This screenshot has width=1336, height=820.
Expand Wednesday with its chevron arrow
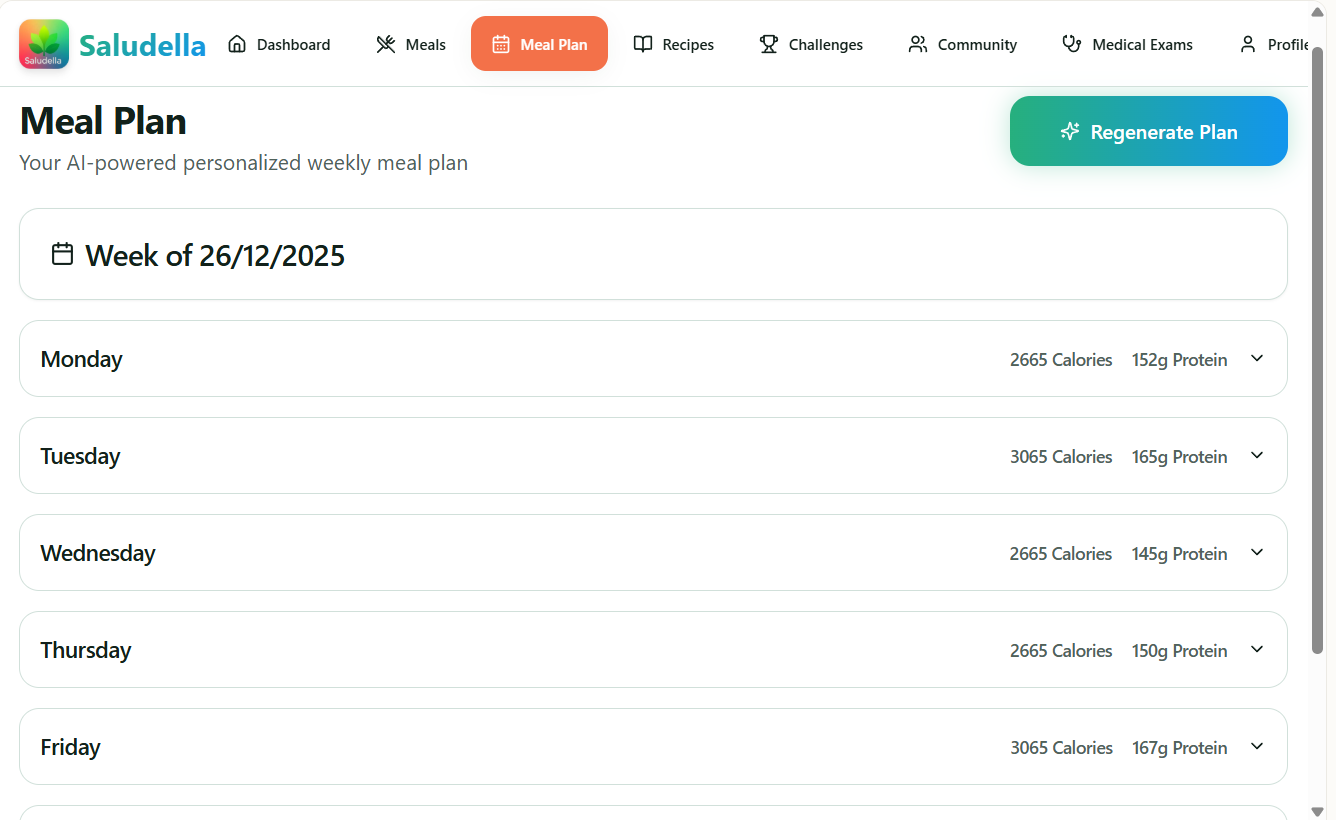pos(1257,552)
